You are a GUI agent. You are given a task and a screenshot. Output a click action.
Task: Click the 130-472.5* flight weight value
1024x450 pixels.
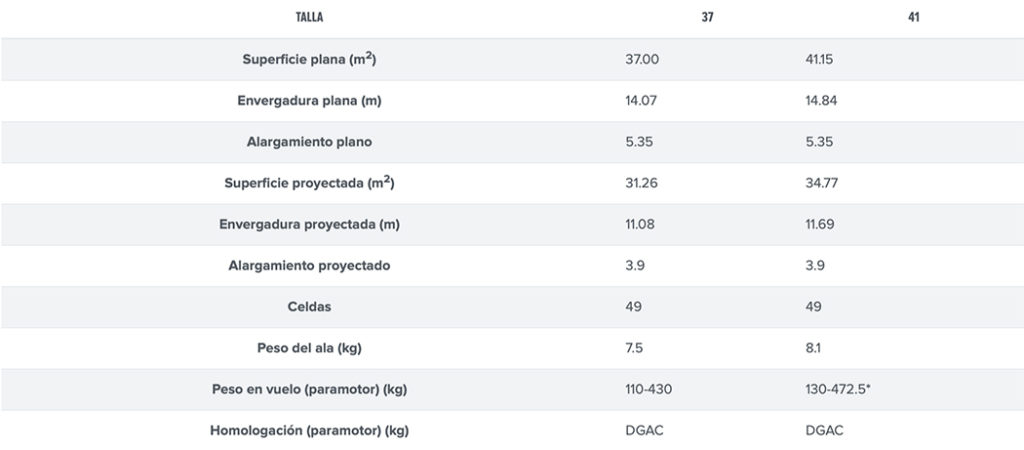(838, 389)
